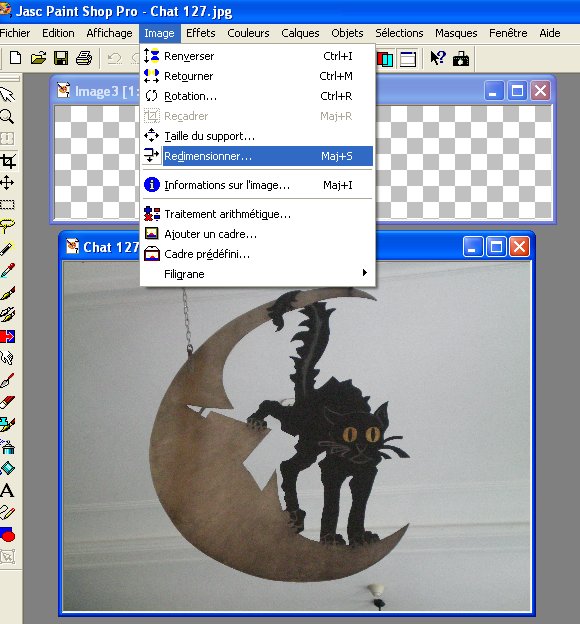Click the greyed Recadrer entry
The height and width of the screenshot is (624, 580).
pos(258,116)
